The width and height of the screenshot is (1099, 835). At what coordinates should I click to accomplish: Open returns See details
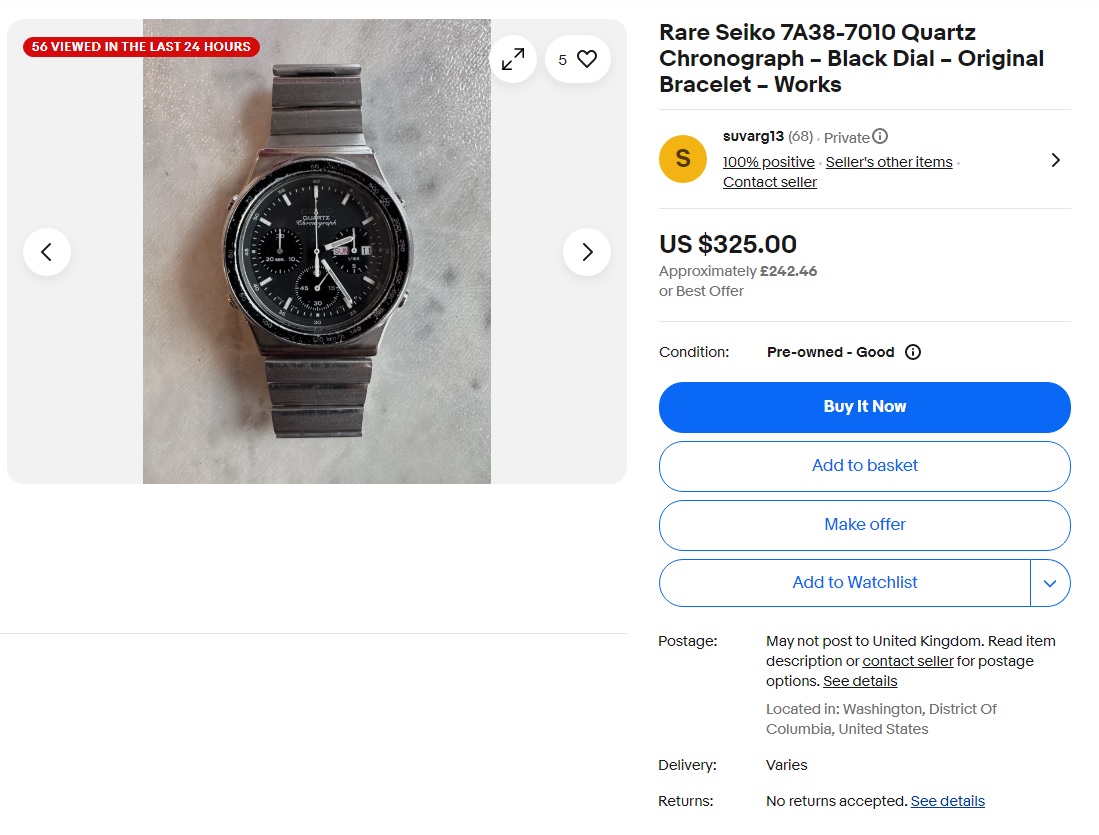click(x=947, y=800)
